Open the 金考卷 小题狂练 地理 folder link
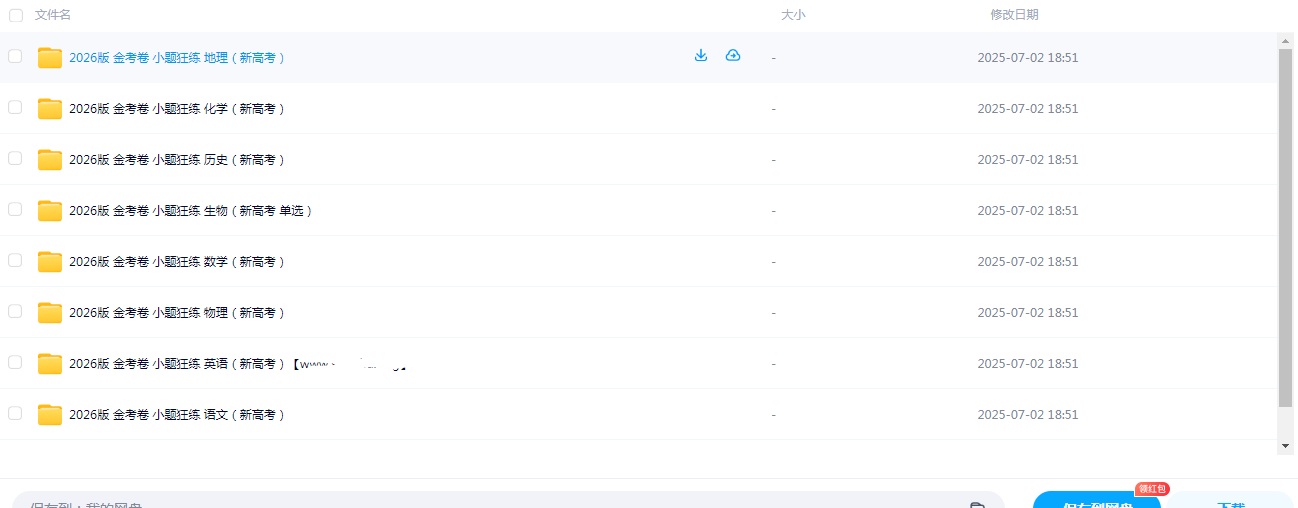1298x508 pixels. (x=176, y=58)
